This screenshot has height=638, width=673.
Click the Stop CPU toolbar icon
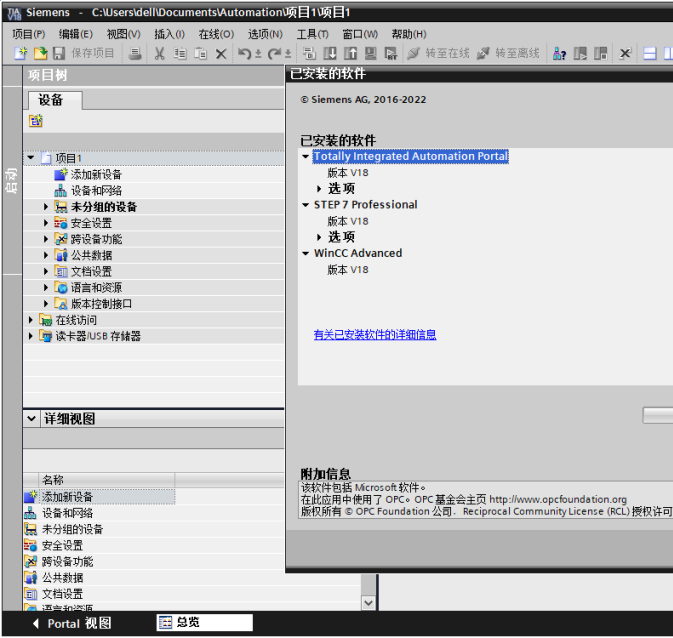(x=600, y=53)
